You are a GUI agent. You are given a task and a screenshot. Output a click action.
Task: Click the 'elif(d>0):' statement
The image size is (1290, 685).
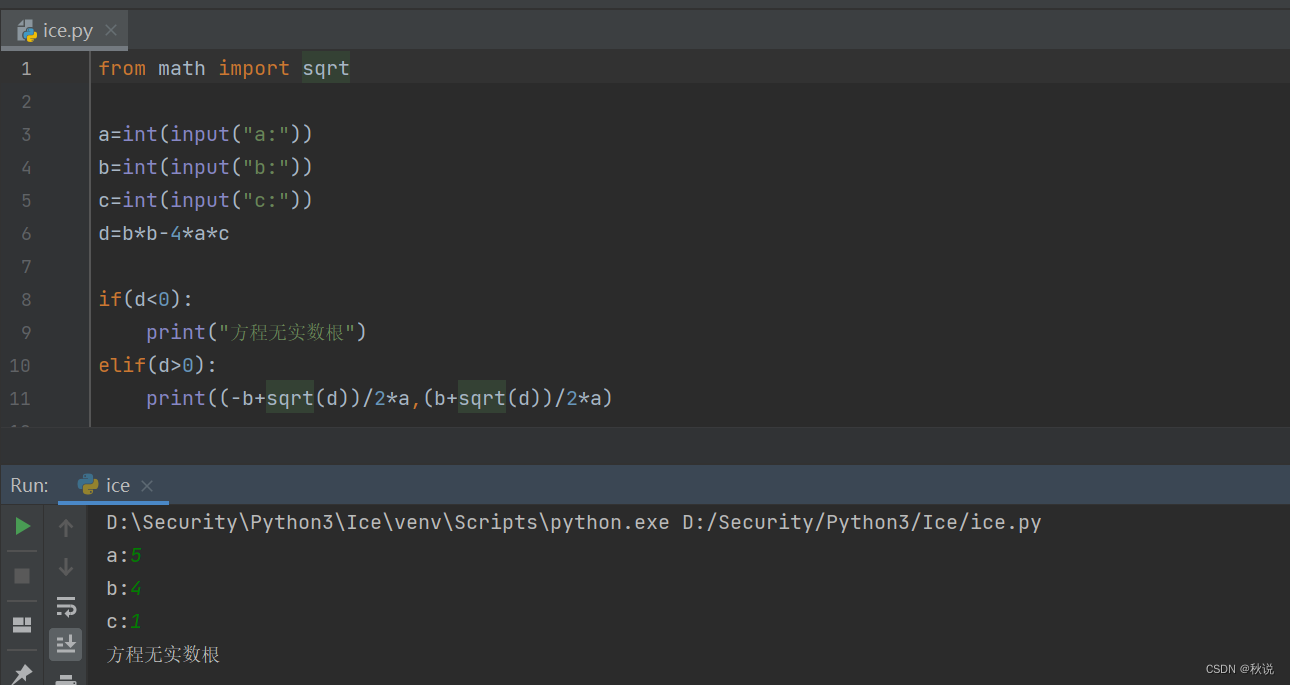coord(158,365)
